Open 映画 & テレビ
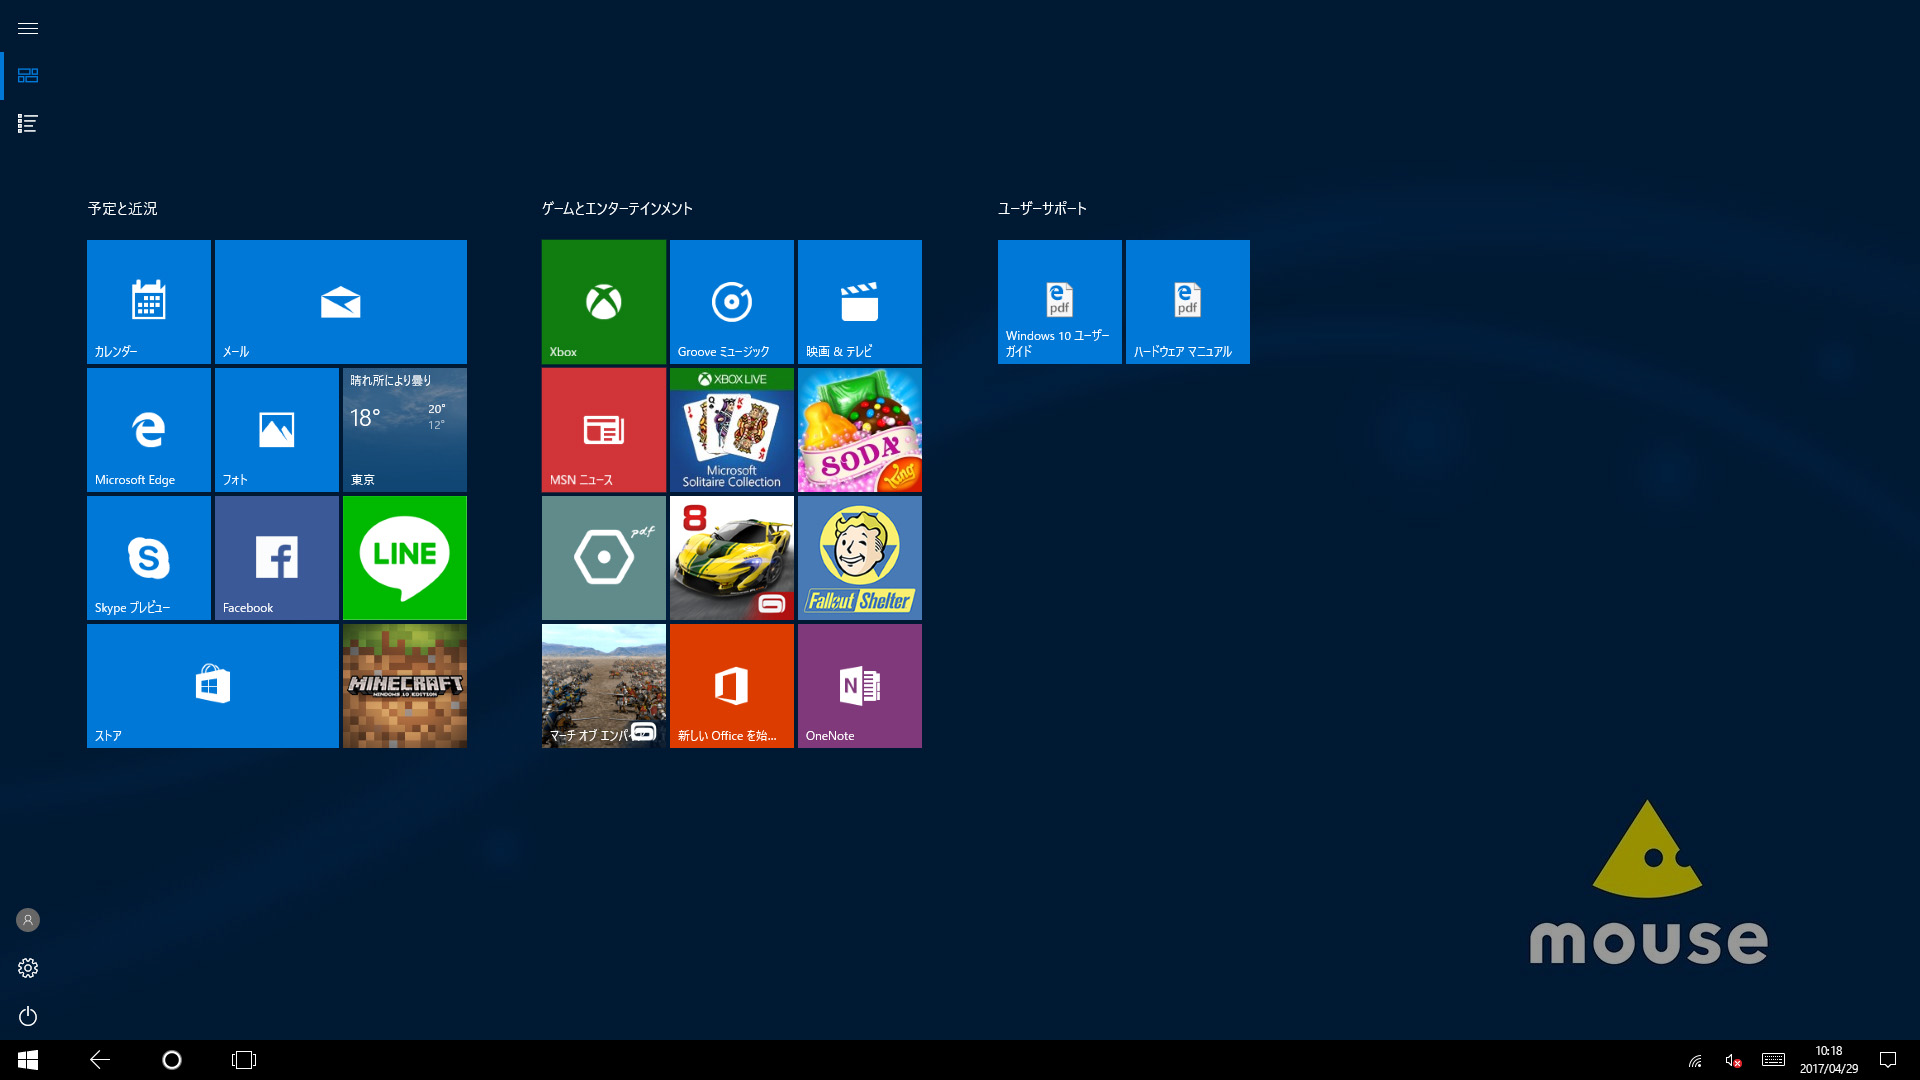The image size is (1920, 1080). point(859,301)
